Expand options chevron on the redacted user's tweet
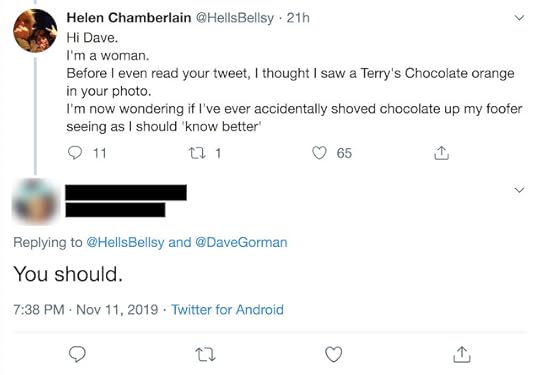The height and width of the screenshot is (375, 540). coord(519,190)
